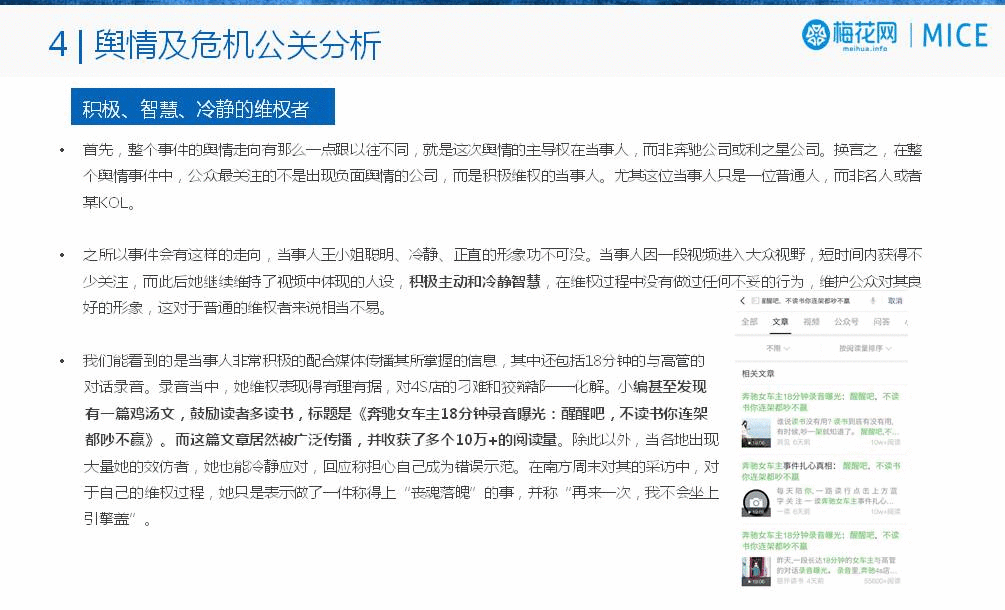Open the first article's video thumbnail
Screen dimensions: 1005x610
tap(755, 432)
